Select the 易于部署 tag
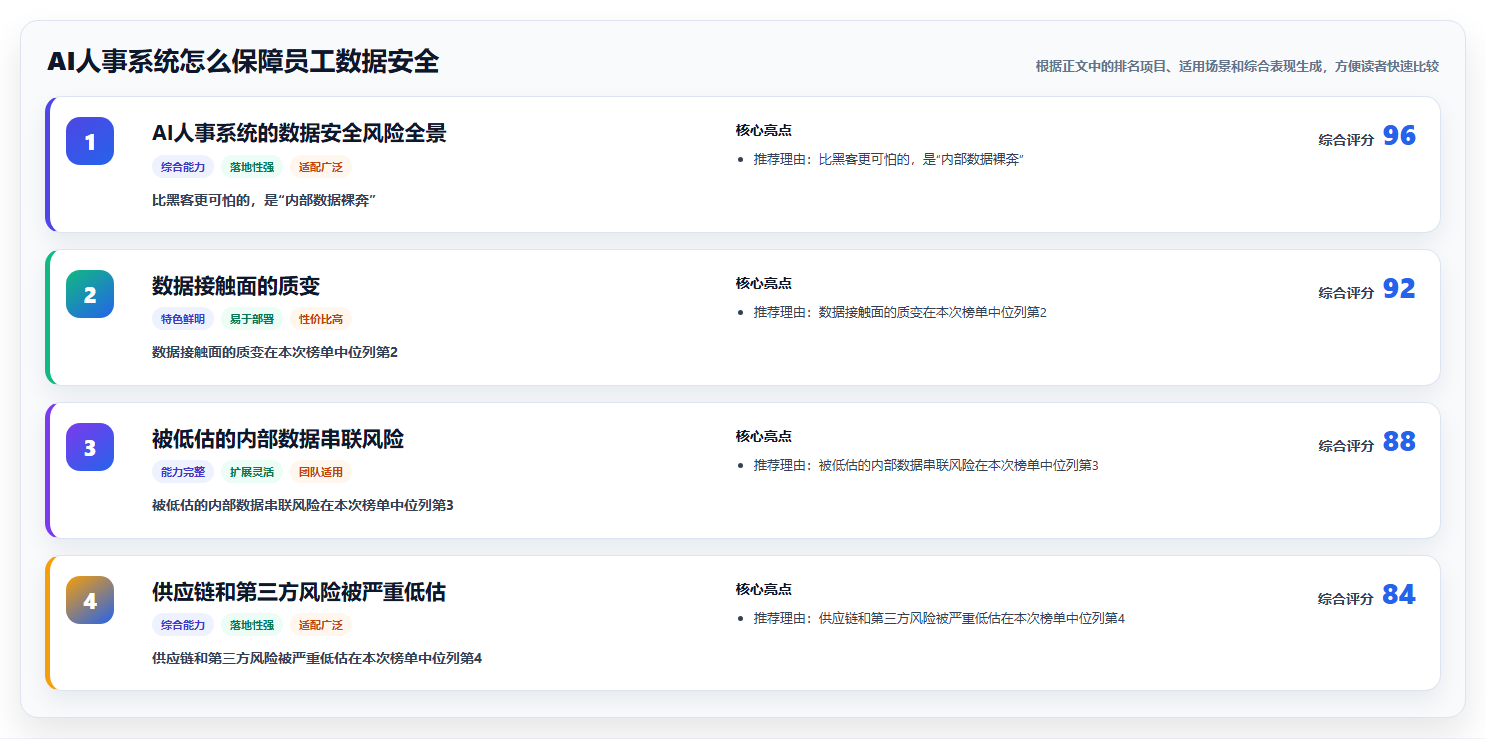 point(252,320)
